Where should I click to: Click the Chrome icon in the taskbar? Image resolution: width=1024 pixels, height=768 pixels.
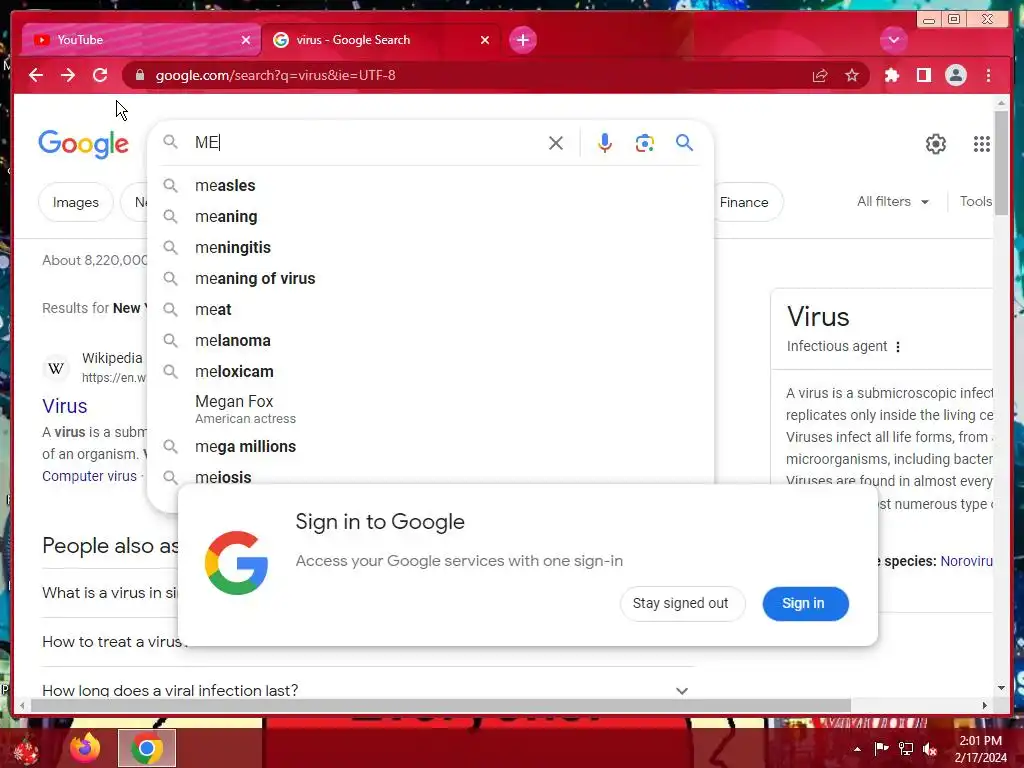tap(147, 748)
